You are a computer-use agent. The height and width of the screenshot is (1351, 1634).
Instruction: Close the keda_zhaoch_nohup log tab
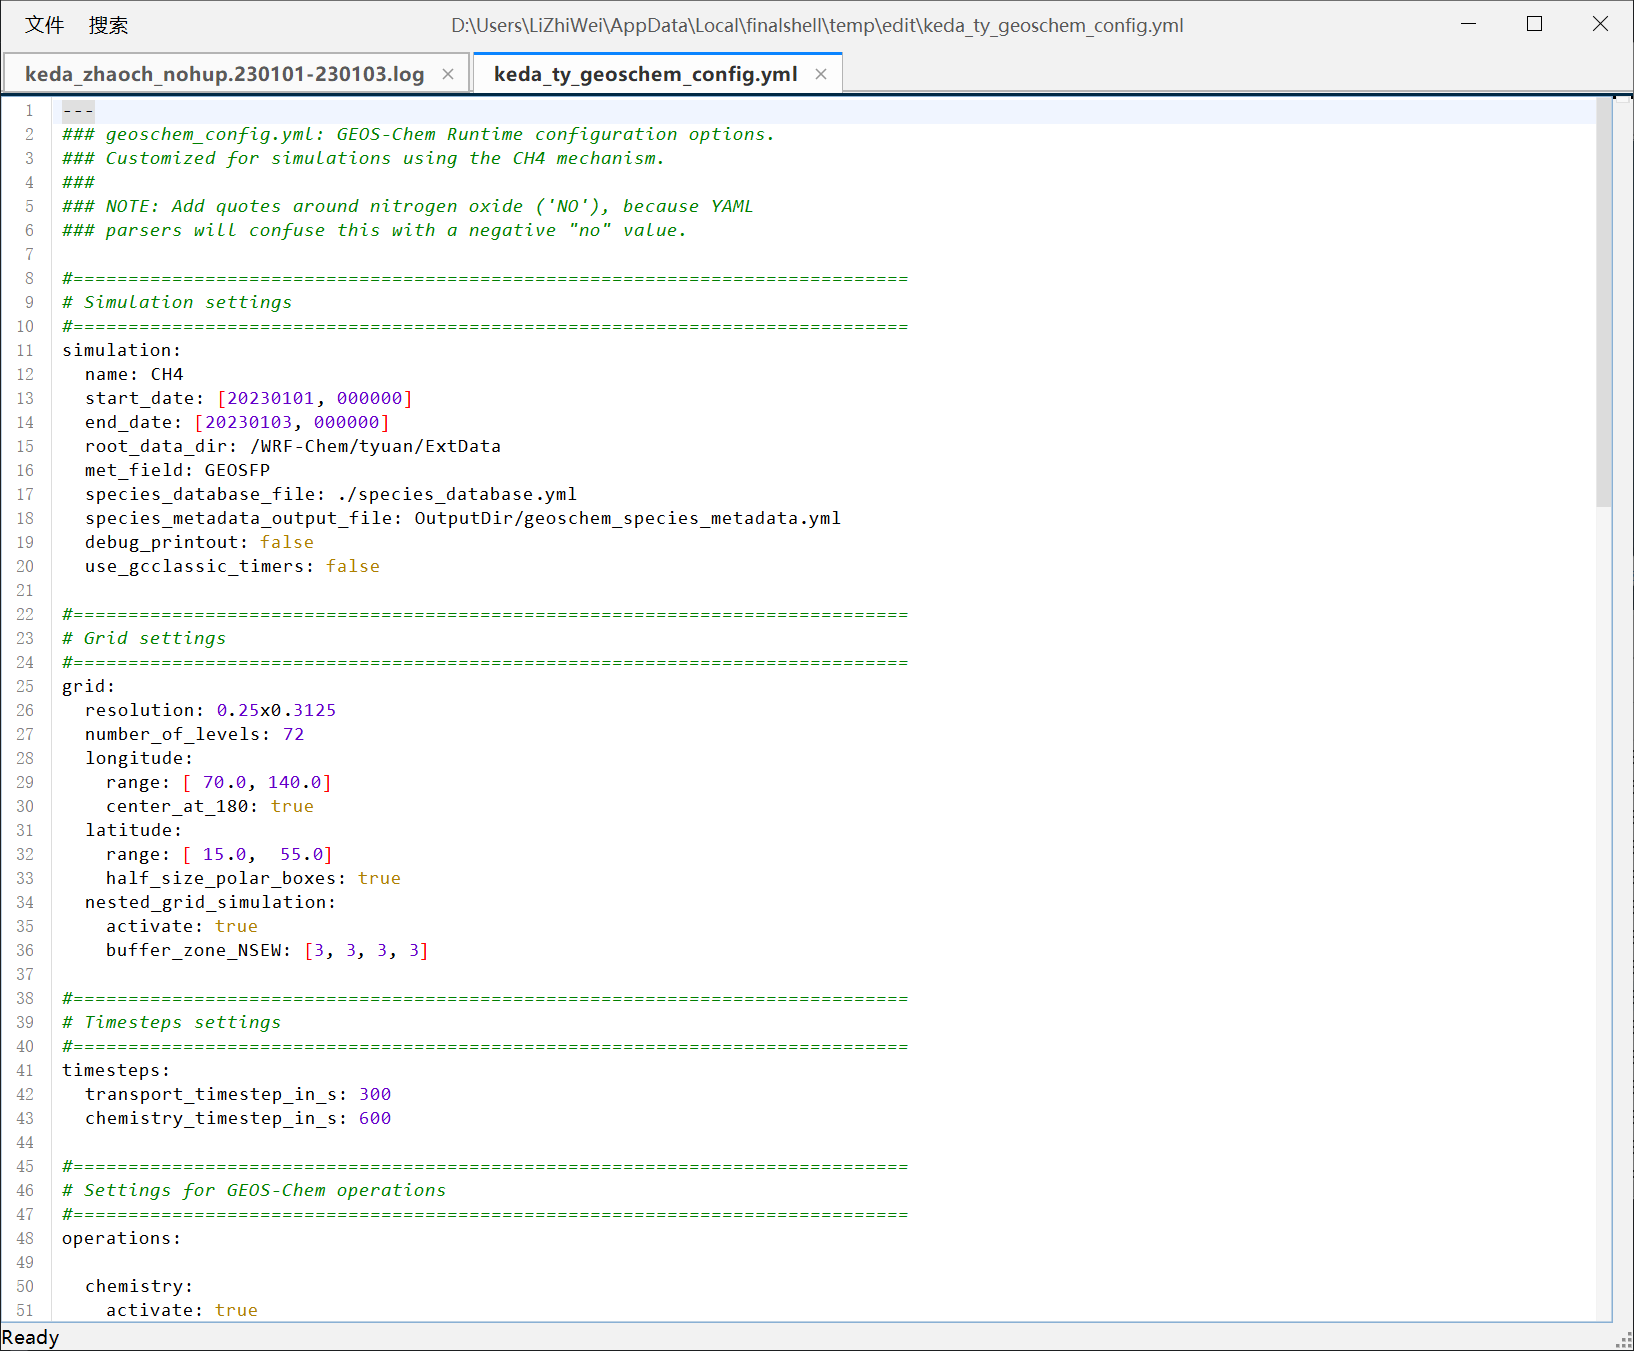447,73
